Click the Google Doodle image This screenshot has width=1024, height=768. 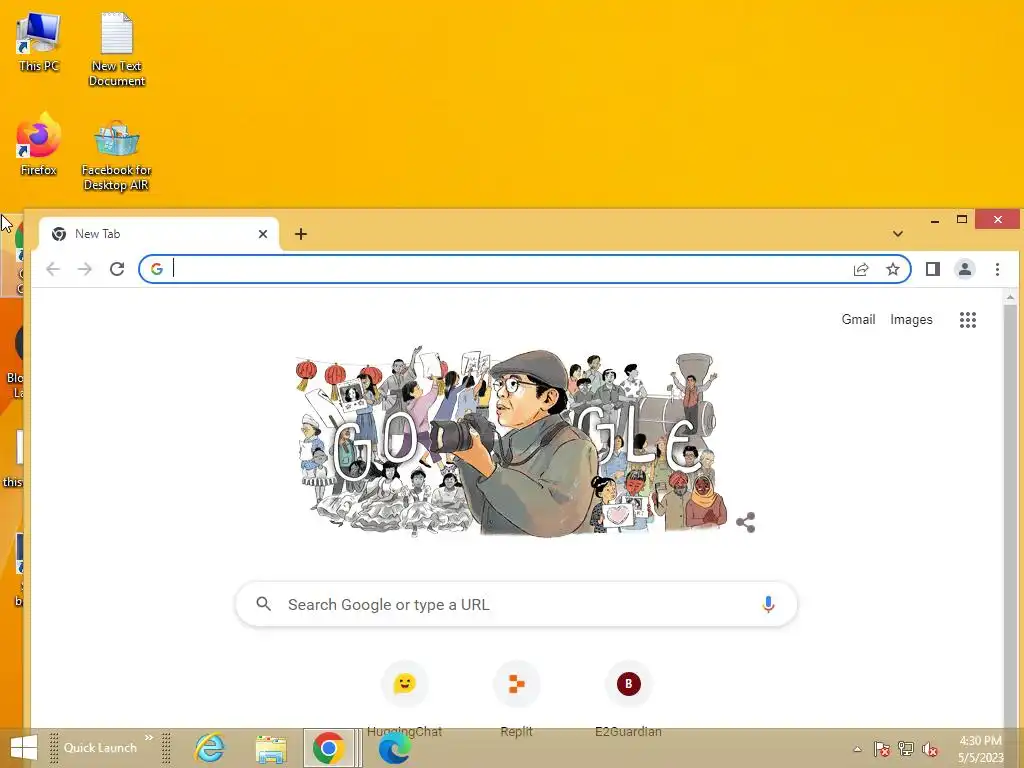[x=509, y=443]
